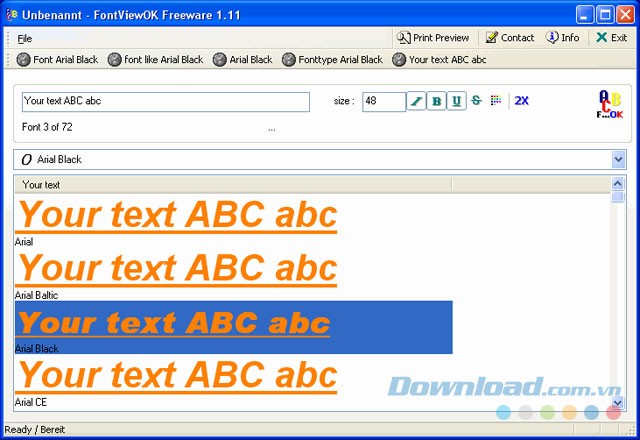Expand the Arial Black font dropdown
This screenshot has width=640, height=440.
click(x=619, y=160)
